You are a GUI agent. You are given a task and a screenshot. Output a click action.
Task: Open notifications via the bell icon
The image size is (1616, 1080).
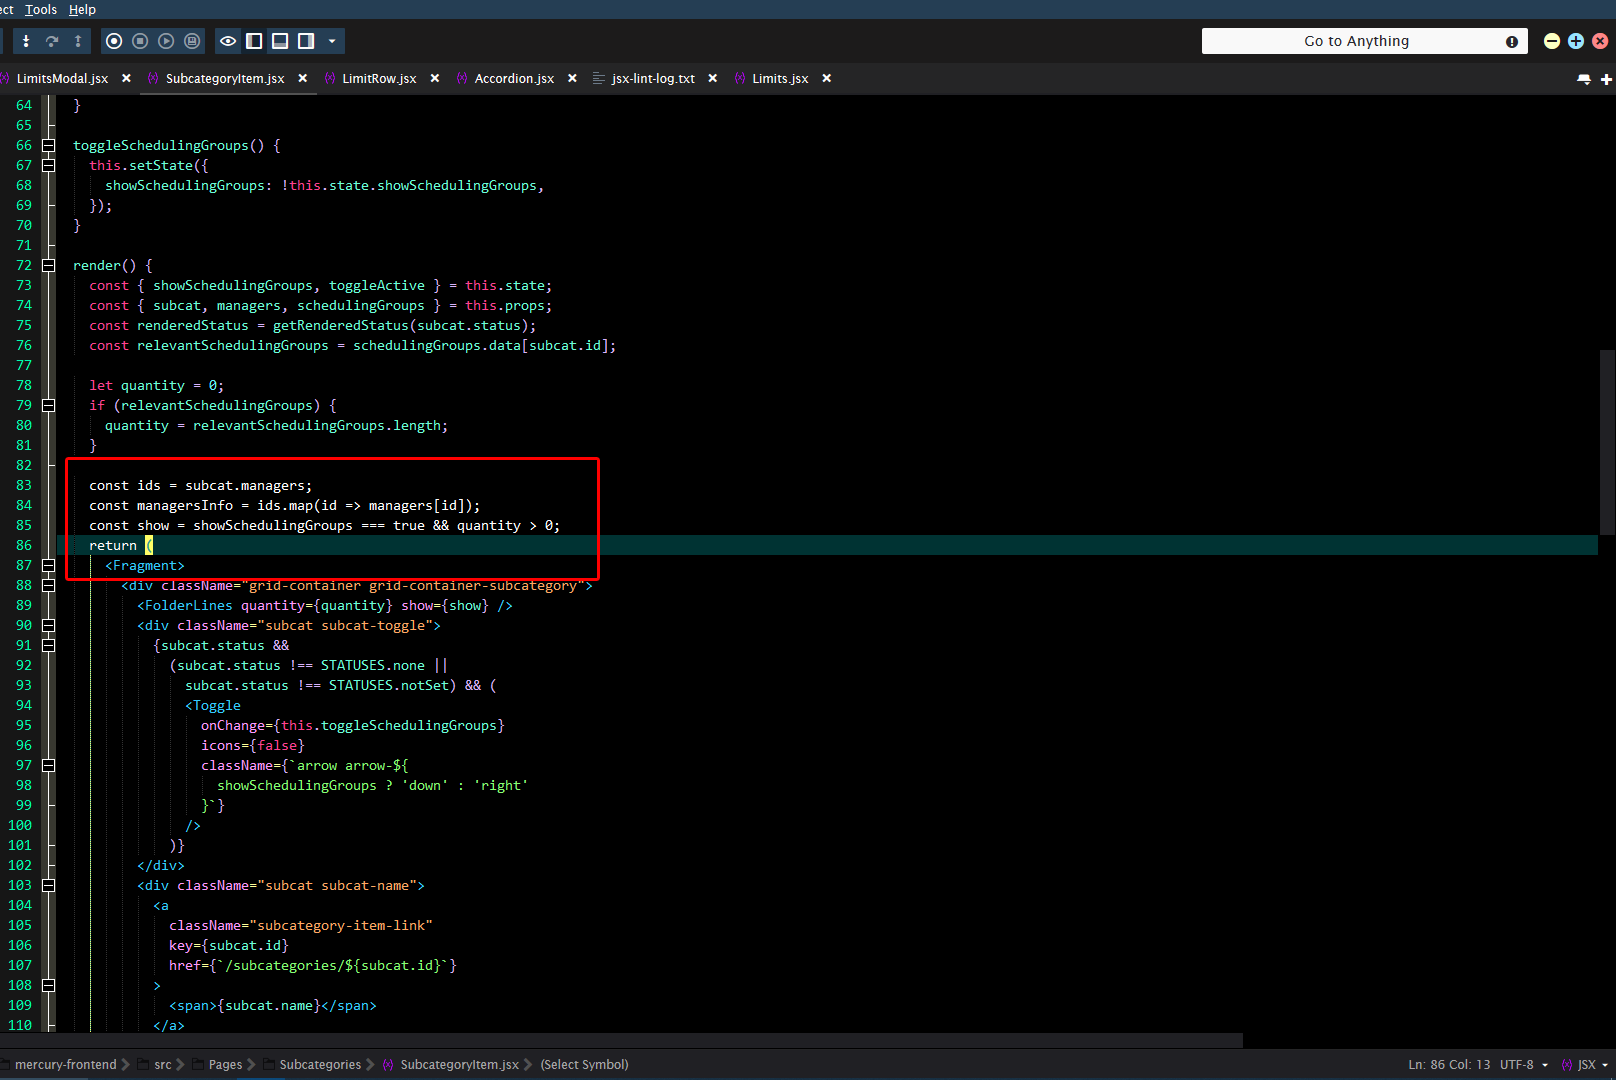1584,78
